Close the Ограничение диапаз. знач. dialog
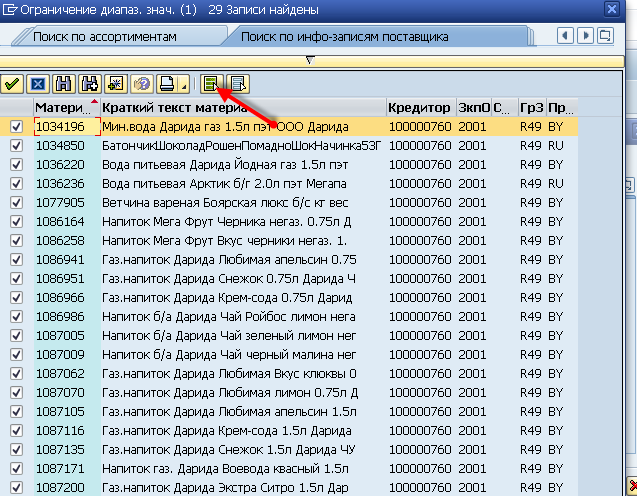This screenshot has height=496, width=637. pos(611,9)
